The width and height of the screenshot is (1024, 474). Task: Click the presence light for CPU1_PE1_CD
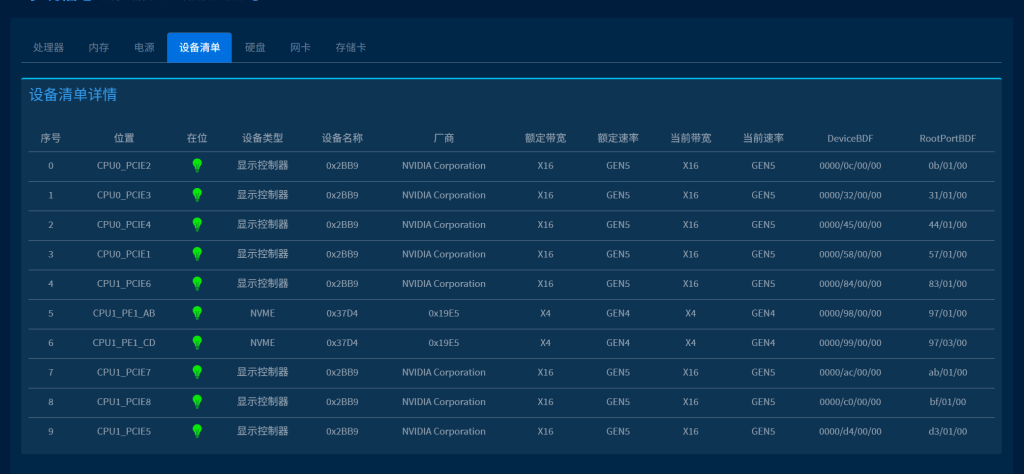197,343
